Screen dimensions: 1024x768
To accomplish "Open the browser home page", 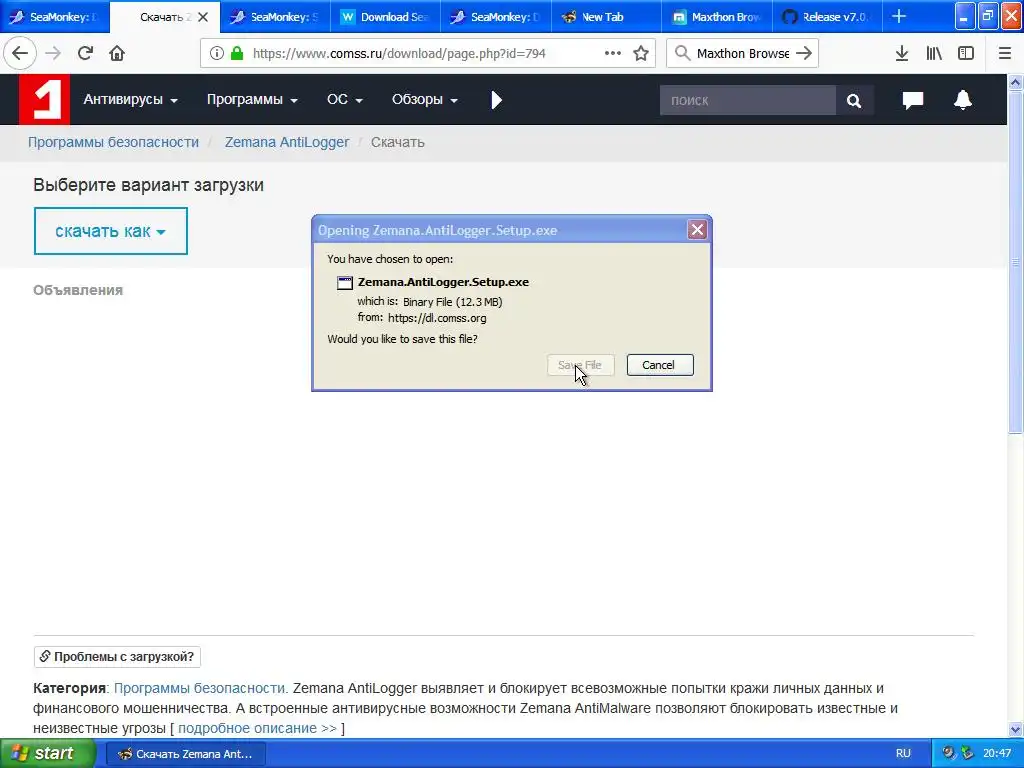I will pyautogui.click(x=117, y=54).
